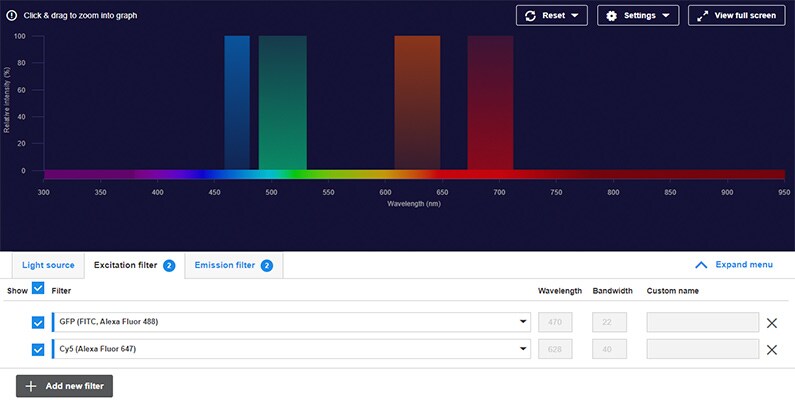Click the full screen arrows icon

[702, 16]
